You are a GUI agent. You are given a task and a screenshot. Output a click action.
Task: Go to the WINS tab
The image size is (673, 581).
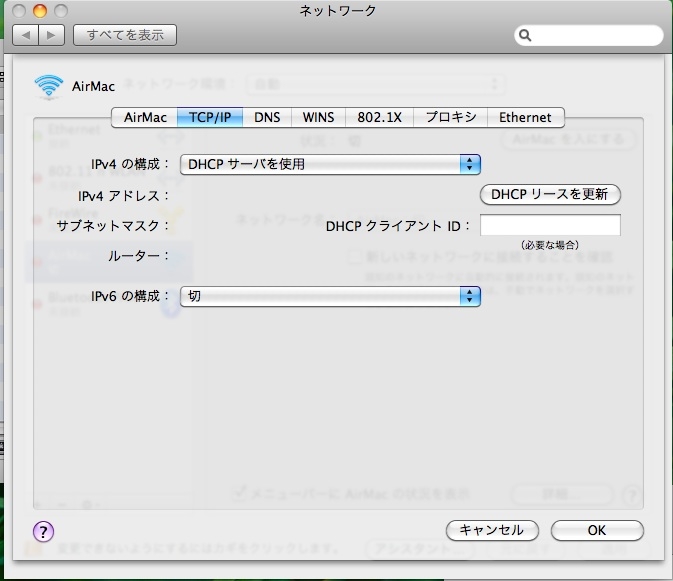(x=318, y=117)
